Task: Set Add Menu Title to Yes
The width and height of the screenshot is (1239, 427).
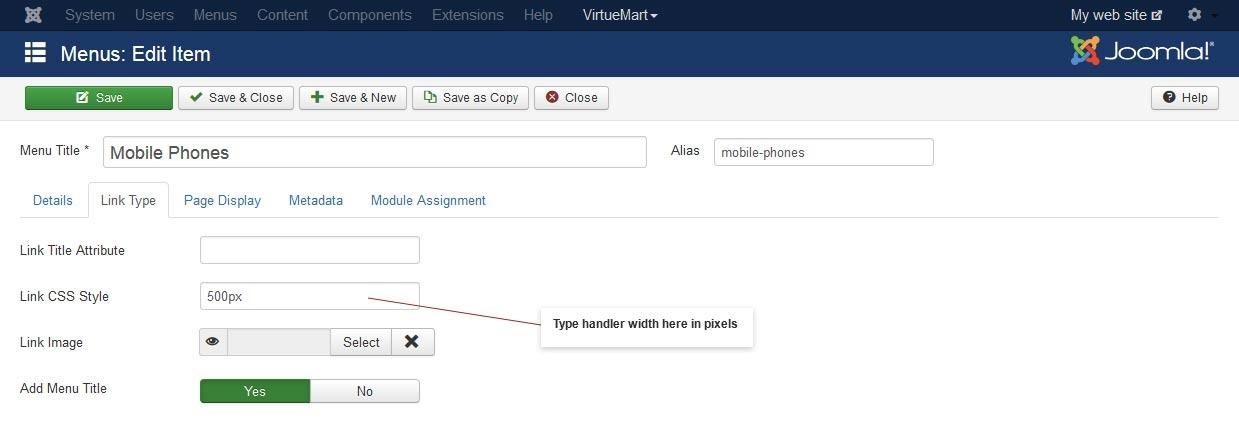Action: pyautogui.click(x=255, y=391)
